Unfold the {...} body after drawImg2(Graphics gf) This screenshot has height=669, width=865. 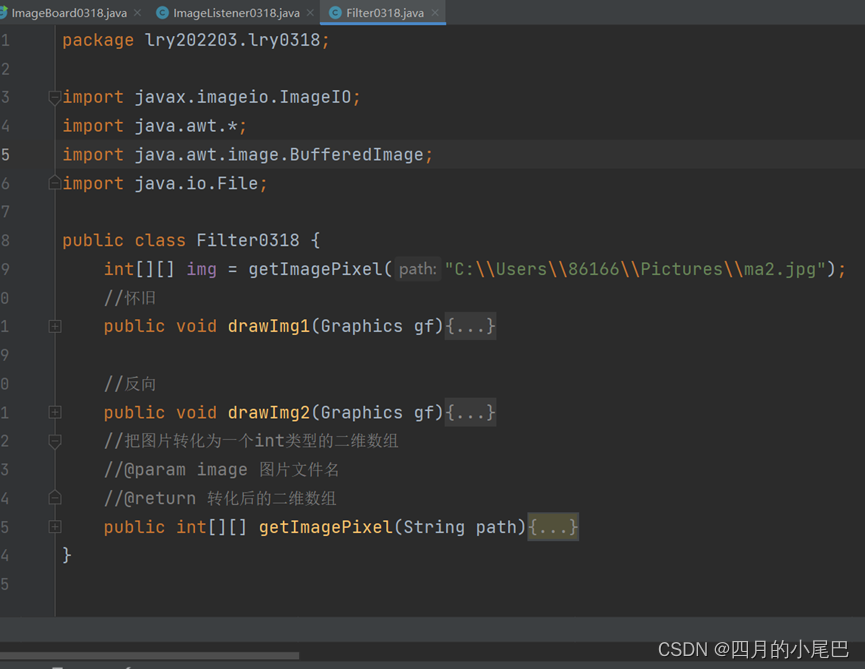point(471,413)
